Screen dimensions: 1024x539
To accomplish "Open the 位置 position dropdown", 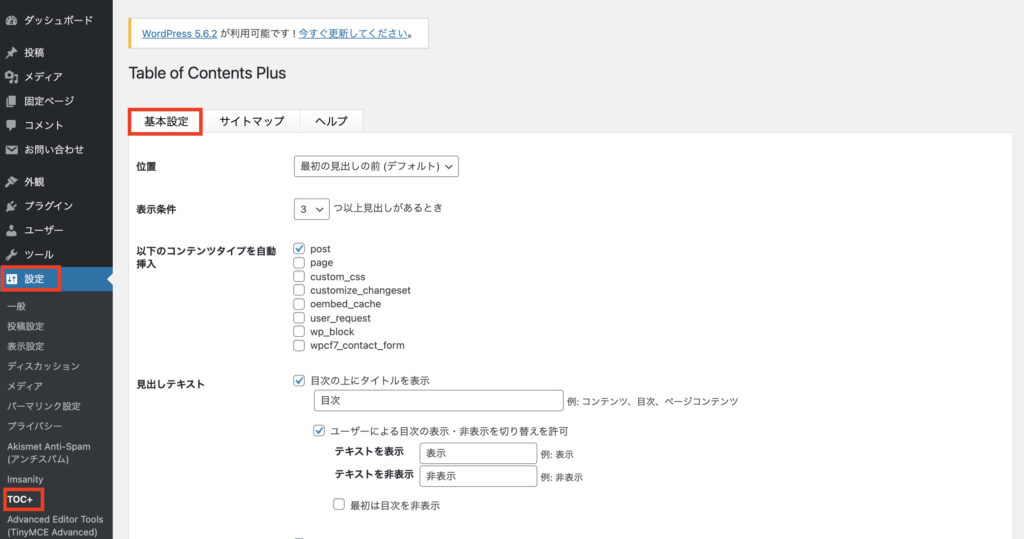I will tap(376, 166).
